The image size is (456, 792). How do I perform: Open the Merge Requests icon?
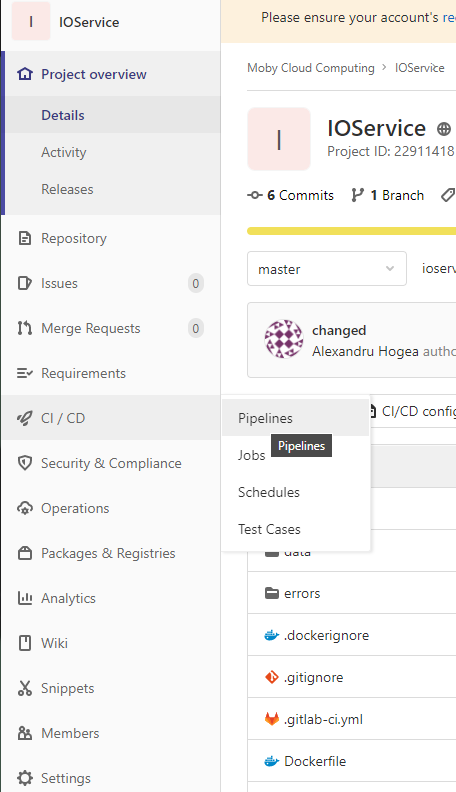click(x=24, y=328)
